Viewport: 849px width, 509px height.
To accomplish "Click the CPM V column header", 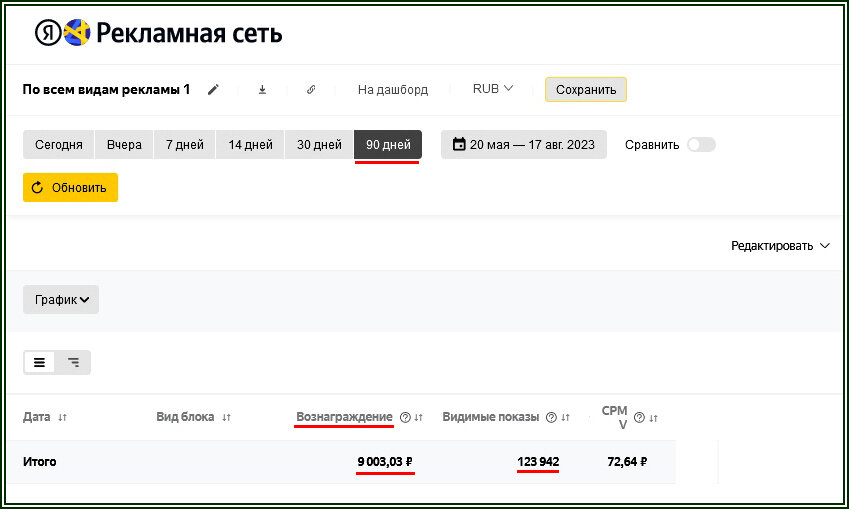I will pos(615,417).
